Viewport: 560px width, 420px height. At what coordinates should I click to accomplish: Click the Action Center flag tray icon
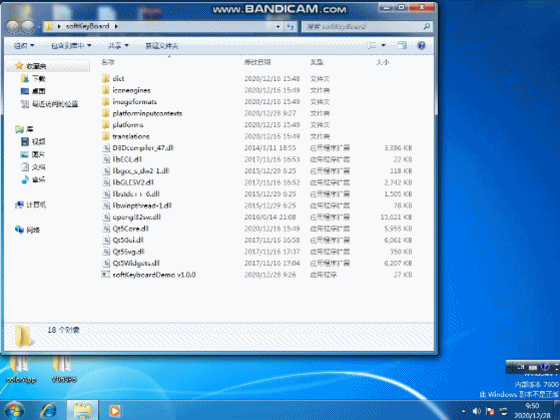(x=490, y=411)
